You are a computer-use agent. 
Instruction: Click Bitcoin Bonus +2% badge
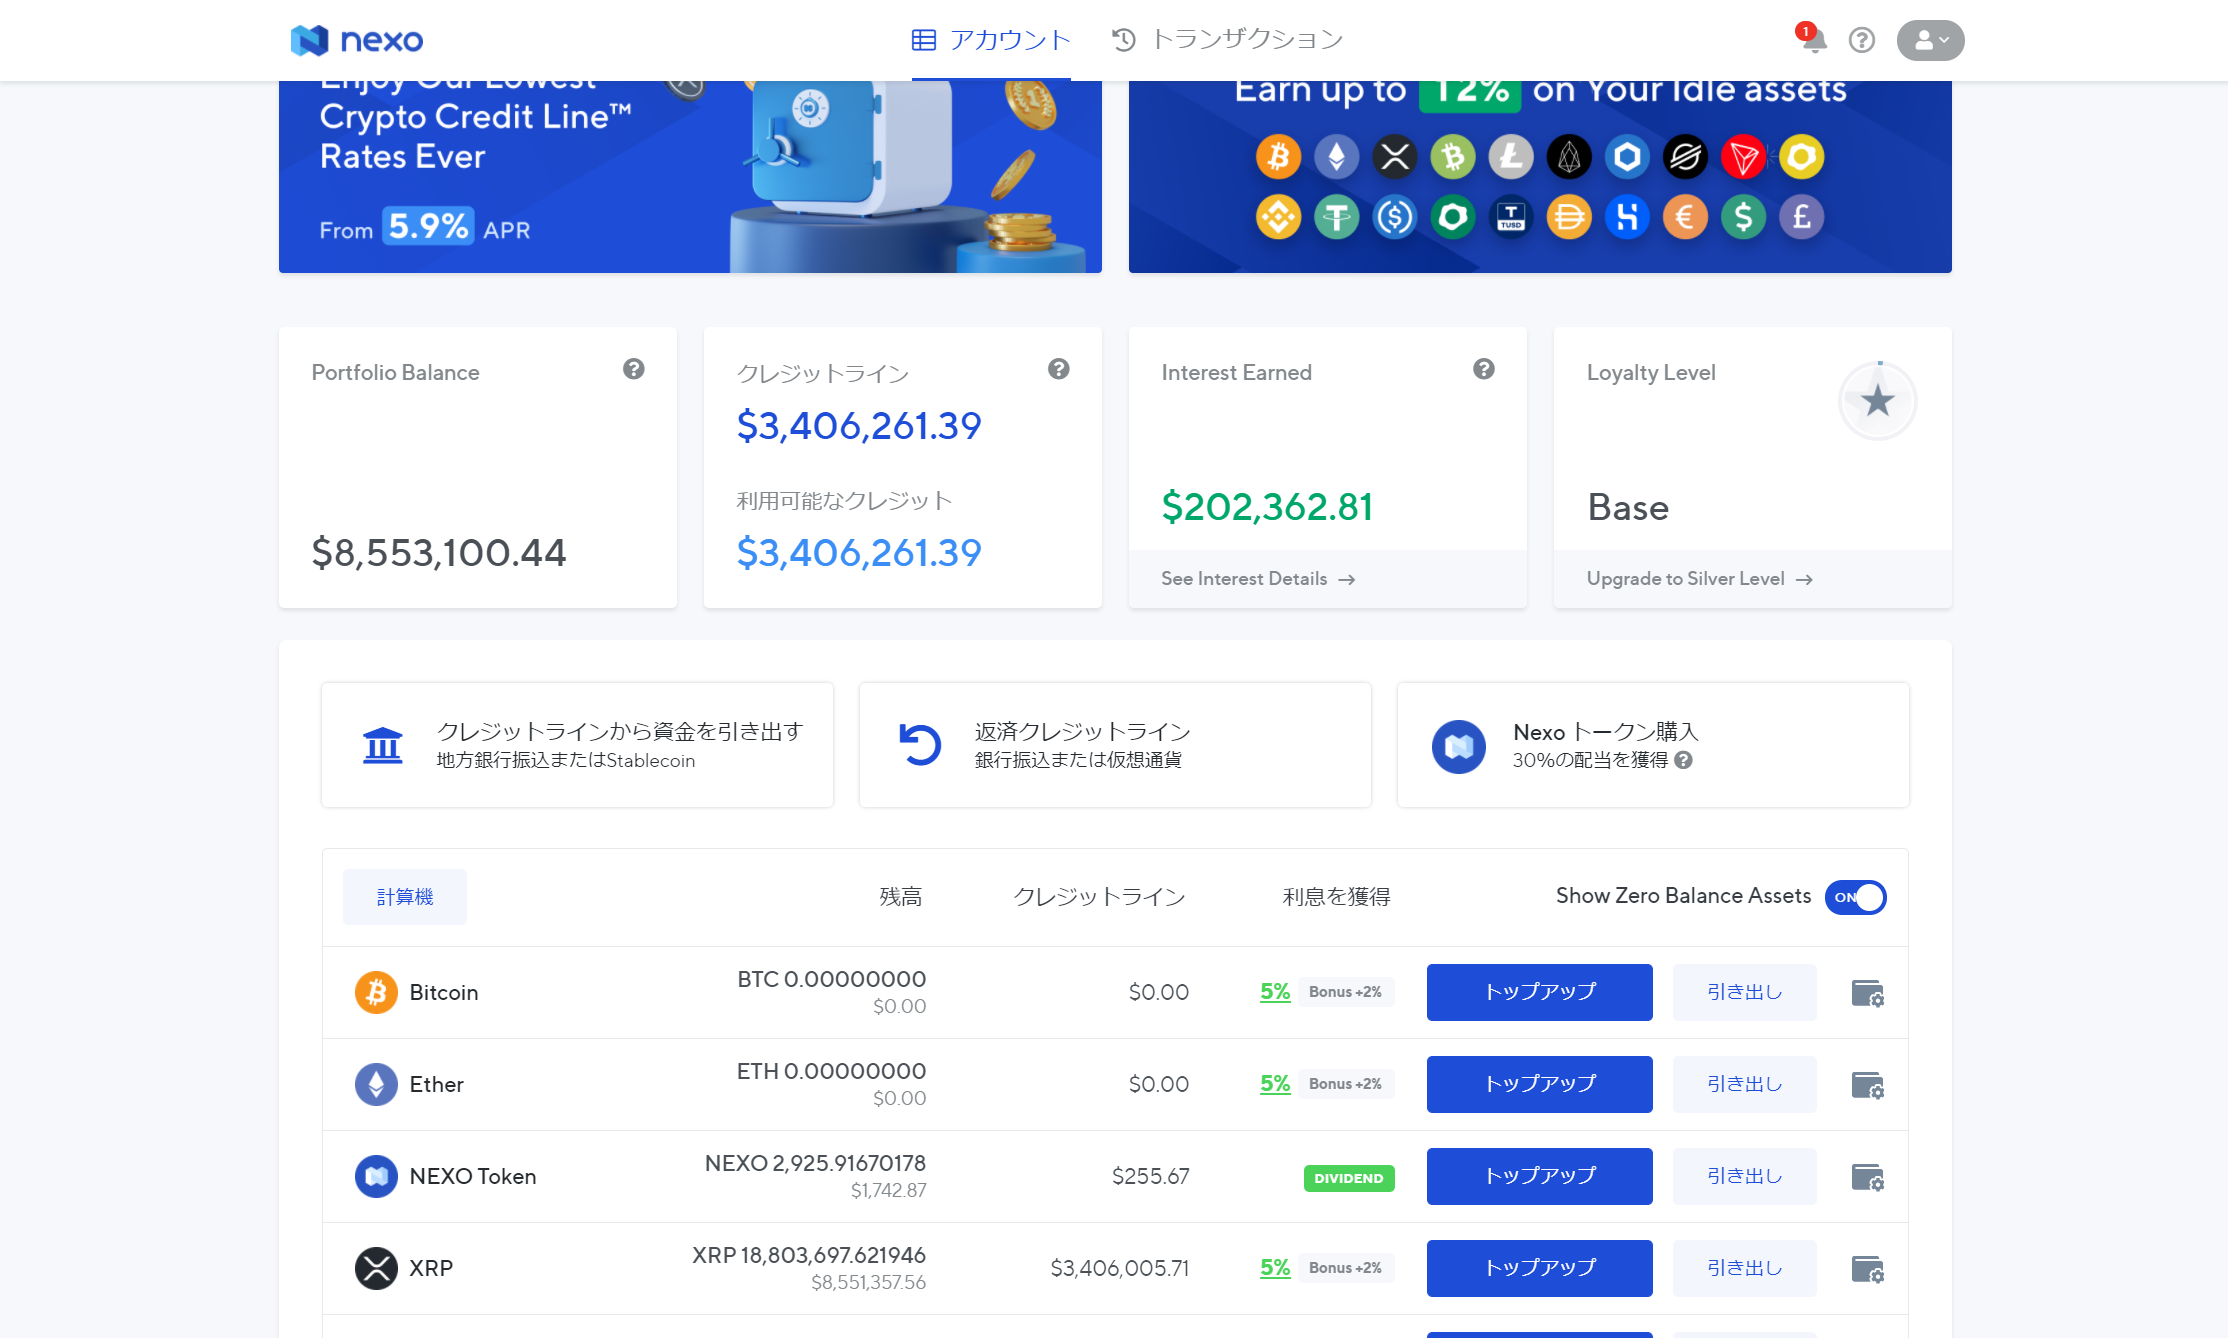pos(1345,992)
